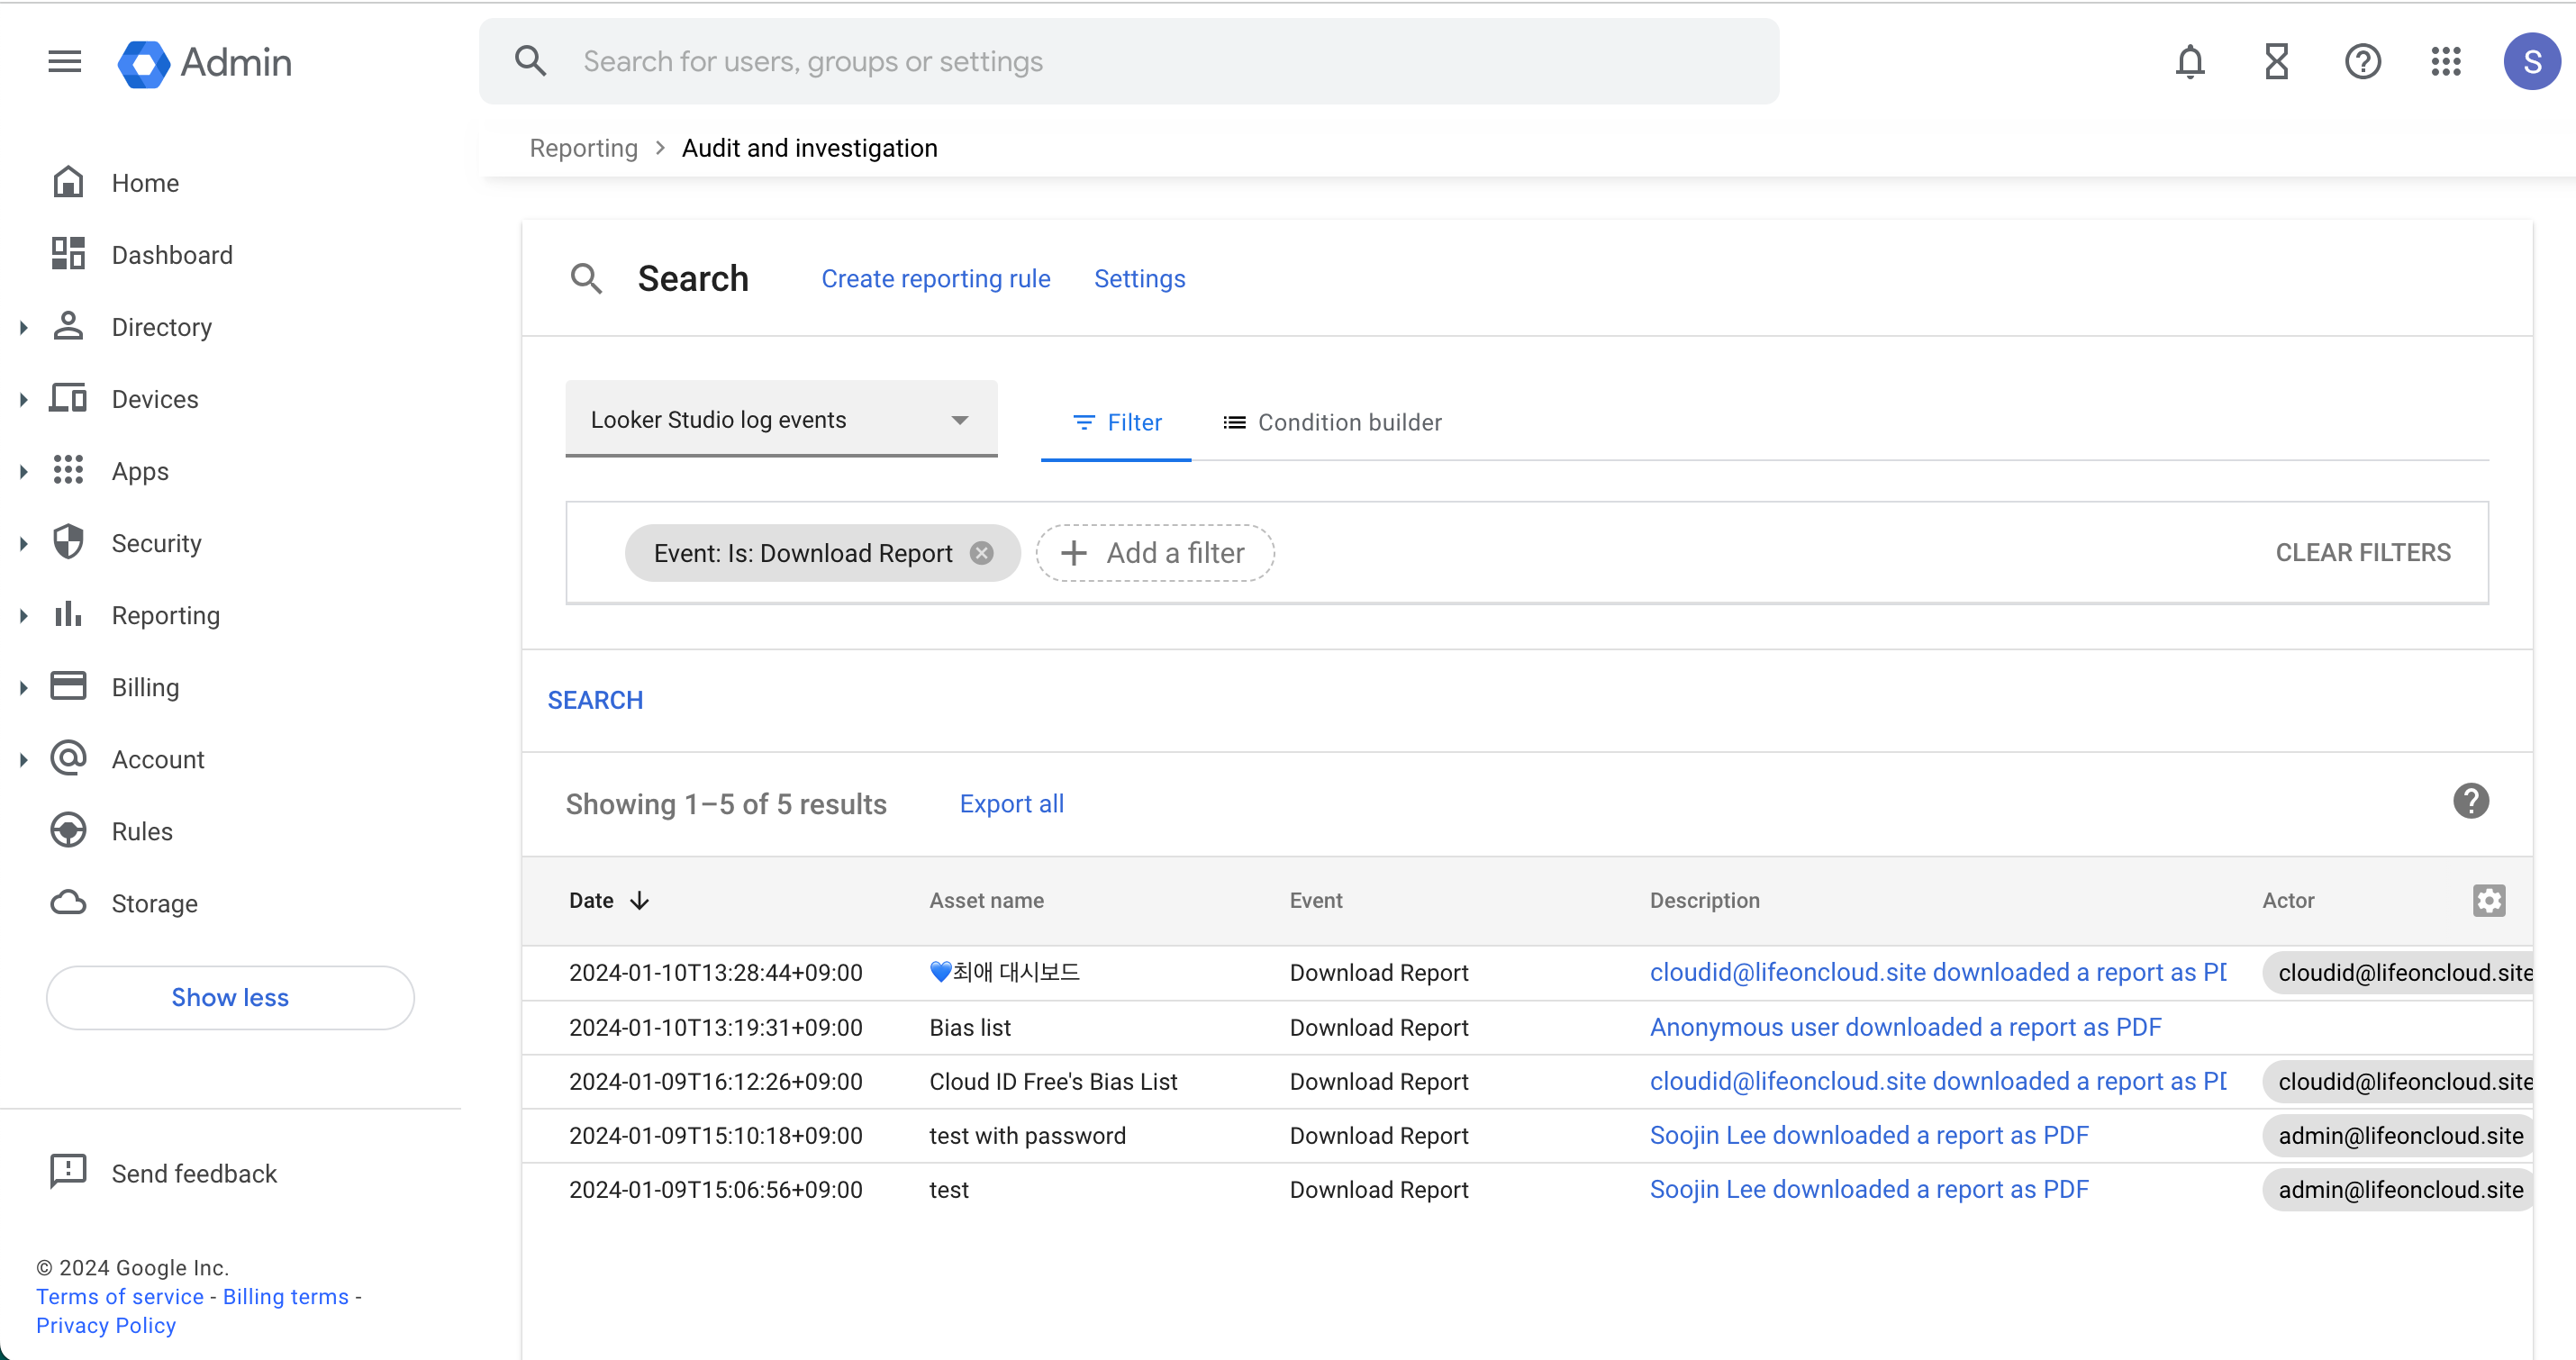Open the Google apps grid
This screenshot has height=1360, width=2576.
(x=2446, y=62)
